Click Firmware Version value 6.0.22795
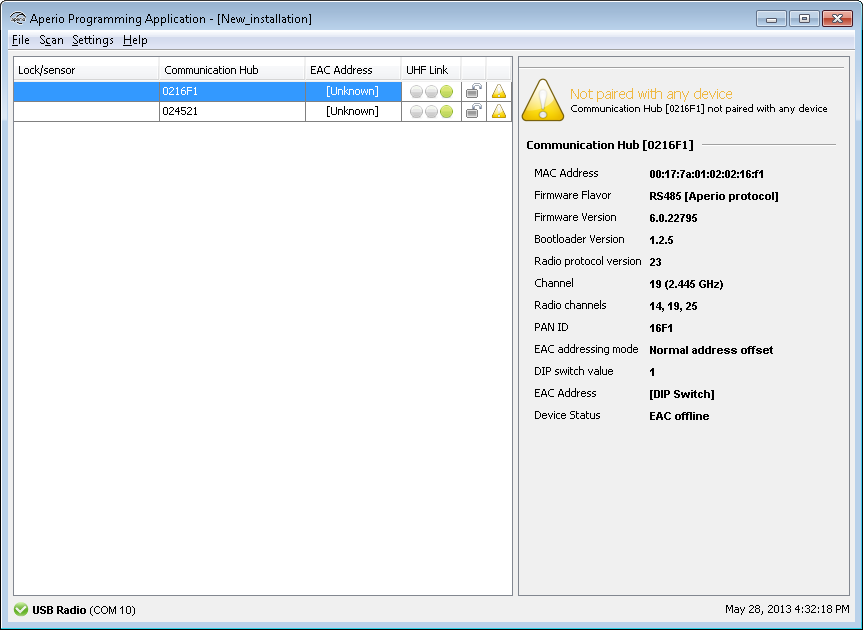This screenshot has width=863, height=630. coord(673,218)
